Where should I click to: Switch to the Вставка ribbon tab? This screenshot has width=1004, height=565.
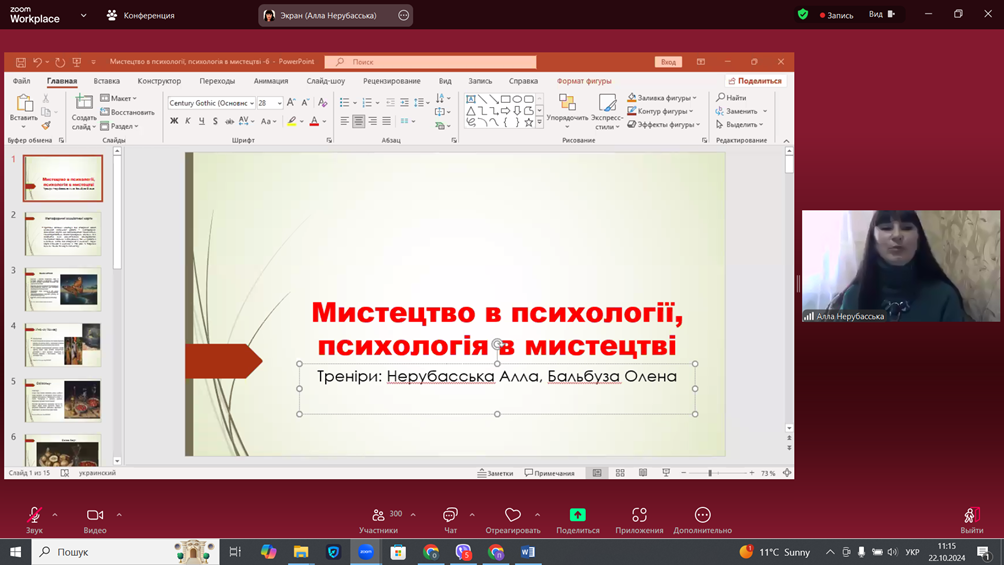coord(106,81)
